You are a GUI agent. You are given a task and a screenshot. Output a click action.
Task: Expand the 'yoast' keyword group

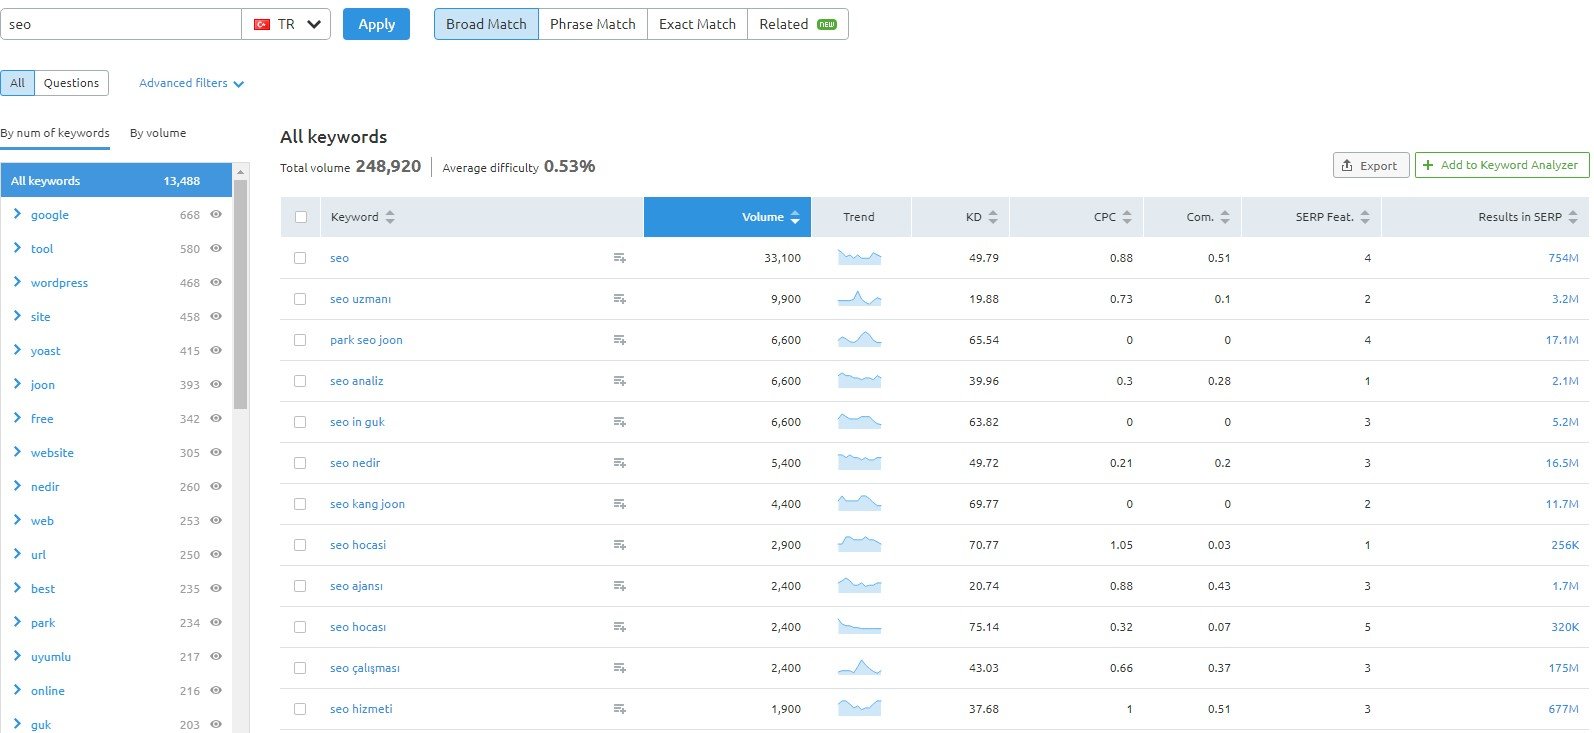[17, 350]
